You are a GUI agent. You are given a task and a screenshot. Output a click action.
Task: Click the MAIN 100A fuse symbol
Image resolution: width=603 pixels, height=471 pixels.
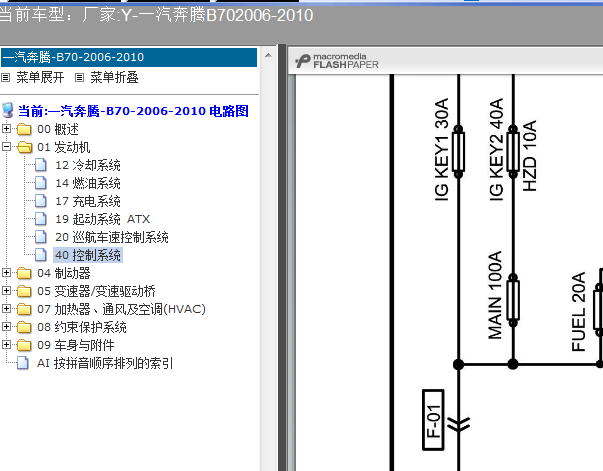[513, 300]
